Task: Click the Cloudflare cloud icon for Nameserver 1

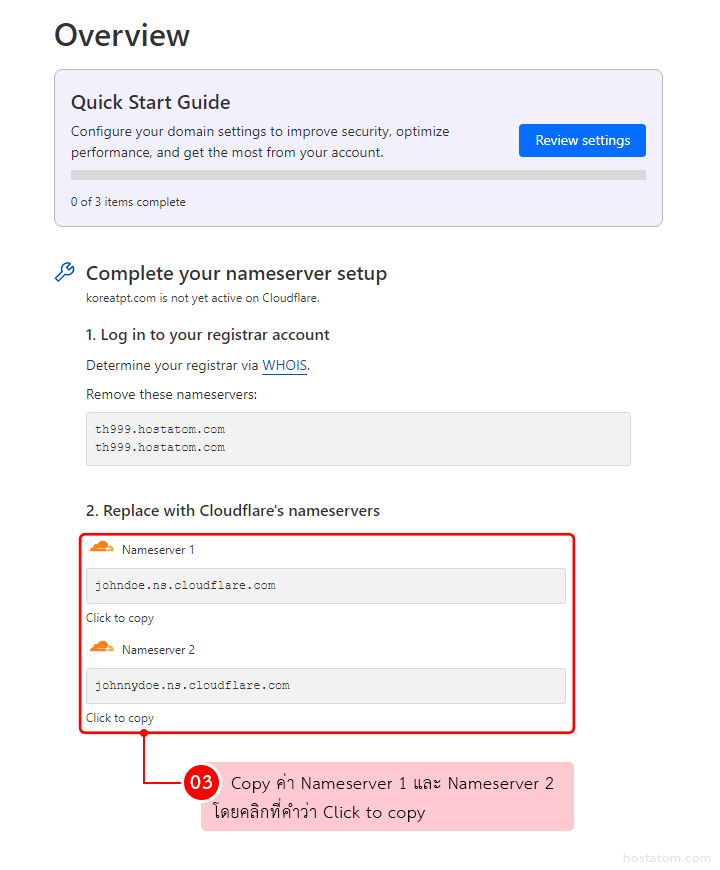Action: coord(101,548)
